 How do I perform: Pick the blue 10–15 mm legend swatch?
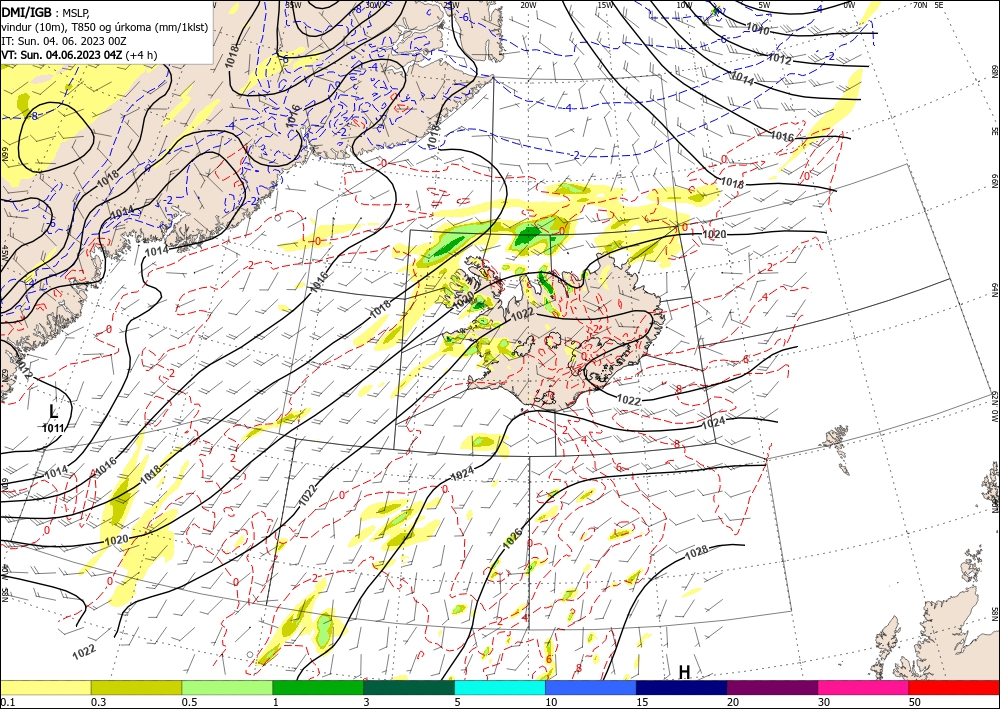(x=591, y=687)
